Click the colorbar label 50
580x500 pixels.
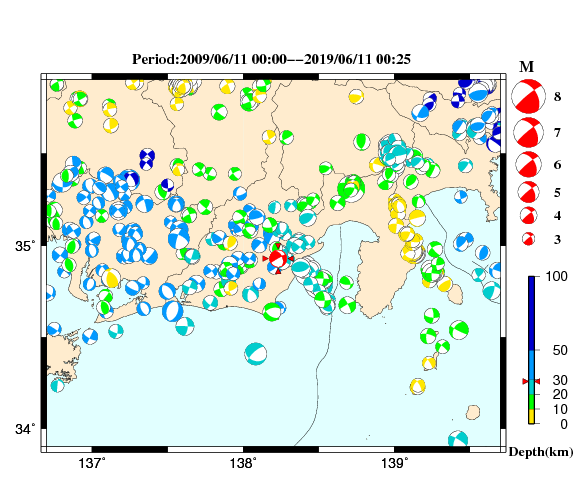tap(560, 350)
